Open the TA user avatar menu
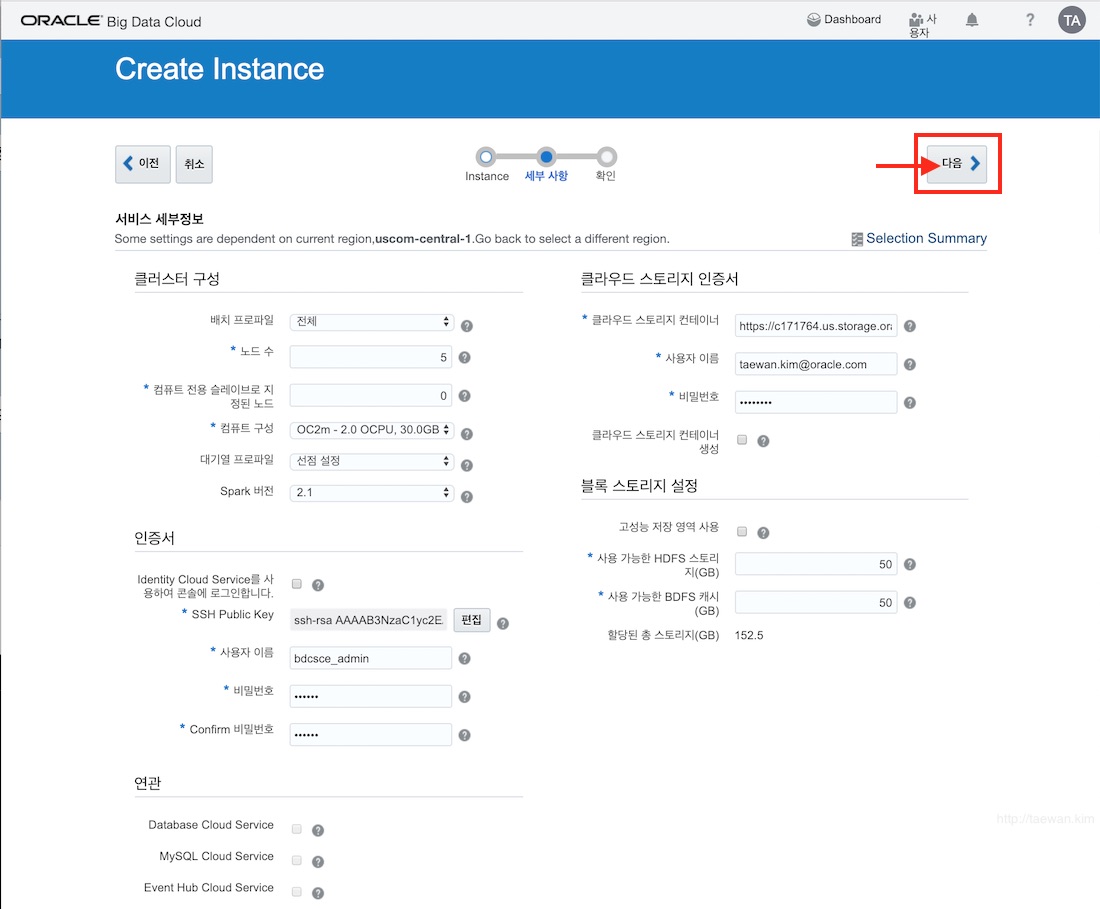The image size is (1100, 909). tap(1071, 20)
